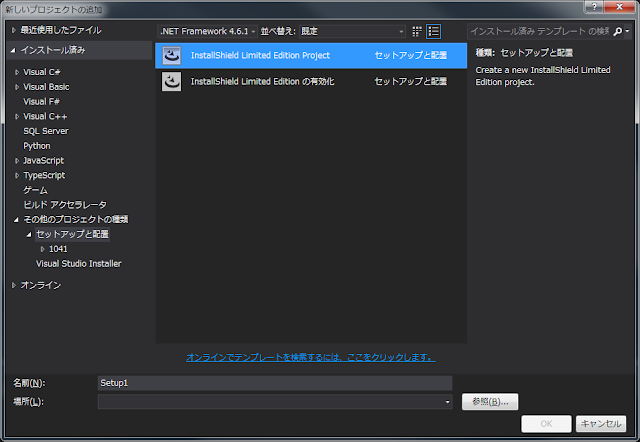
Task: Close the dialog with X button
Action: 620,7
